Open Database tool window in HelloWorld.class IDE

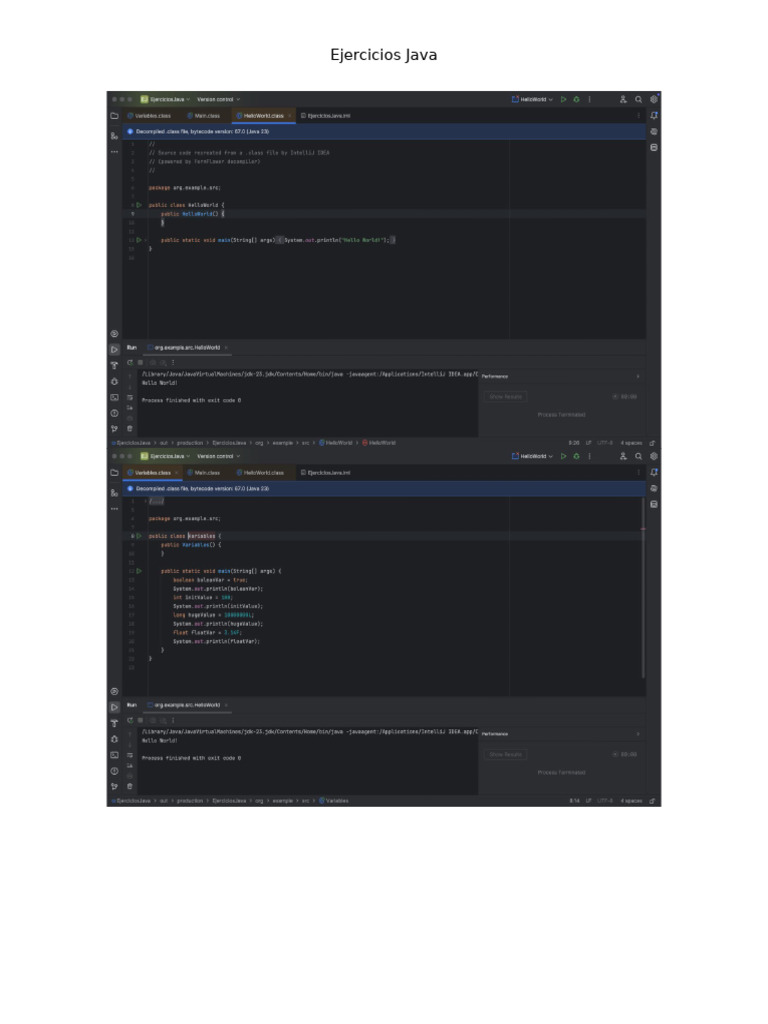654,148
